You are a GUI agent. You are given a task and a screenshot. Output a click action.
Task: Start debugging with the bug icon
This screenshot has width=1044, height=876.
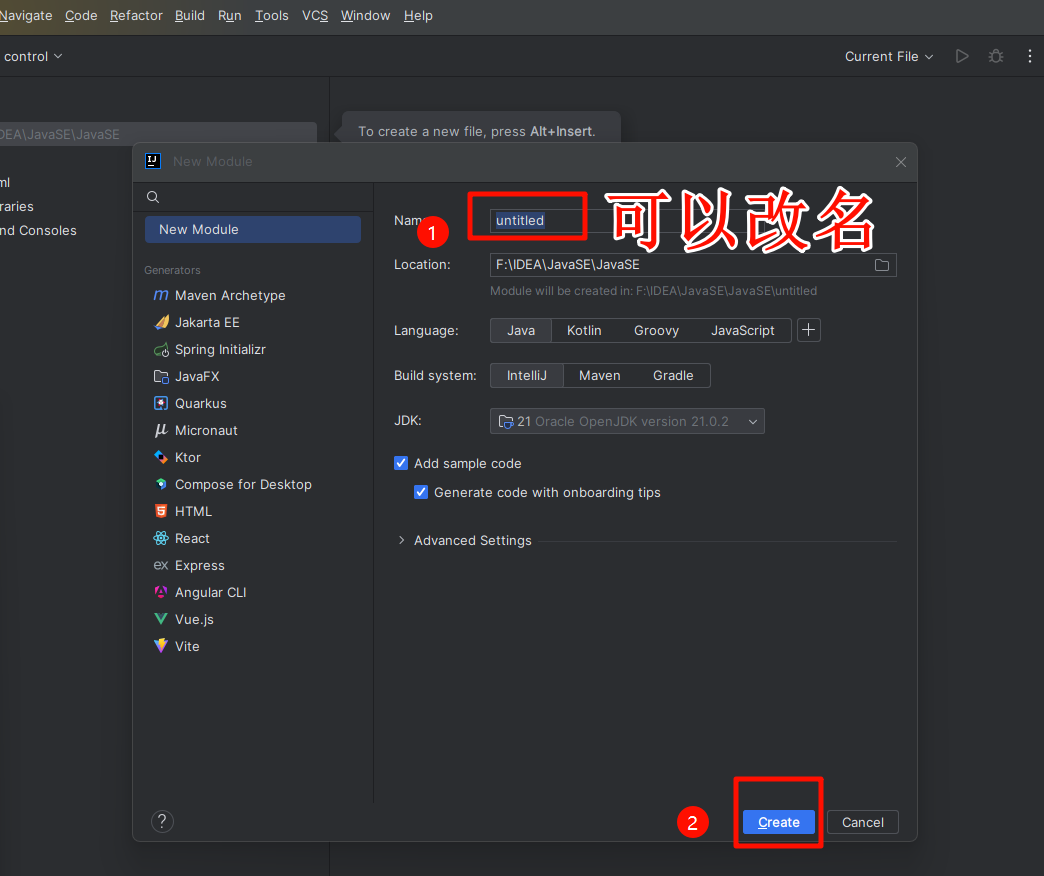pyautogui.click(x=996, y=57)
